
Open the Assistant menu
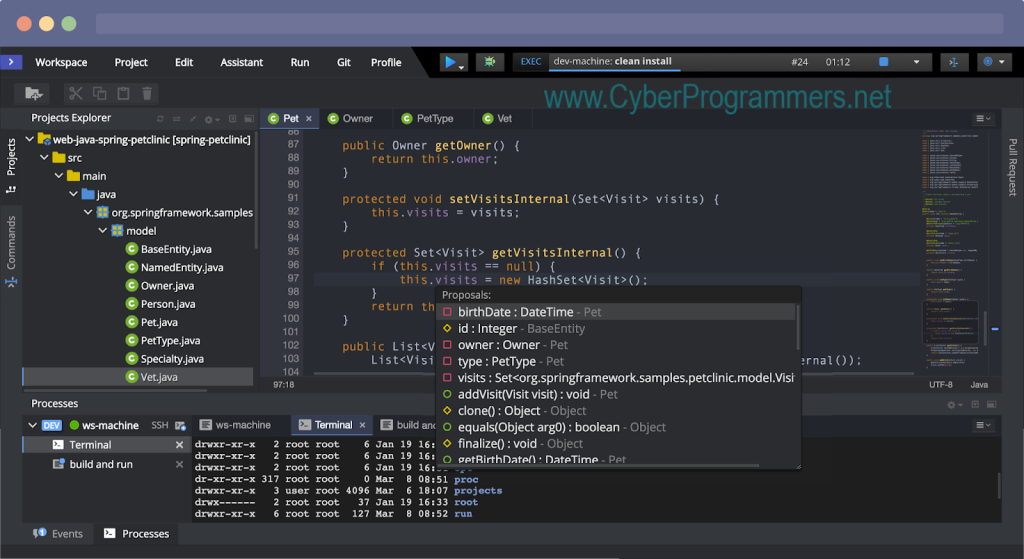[x=241, y=62]
